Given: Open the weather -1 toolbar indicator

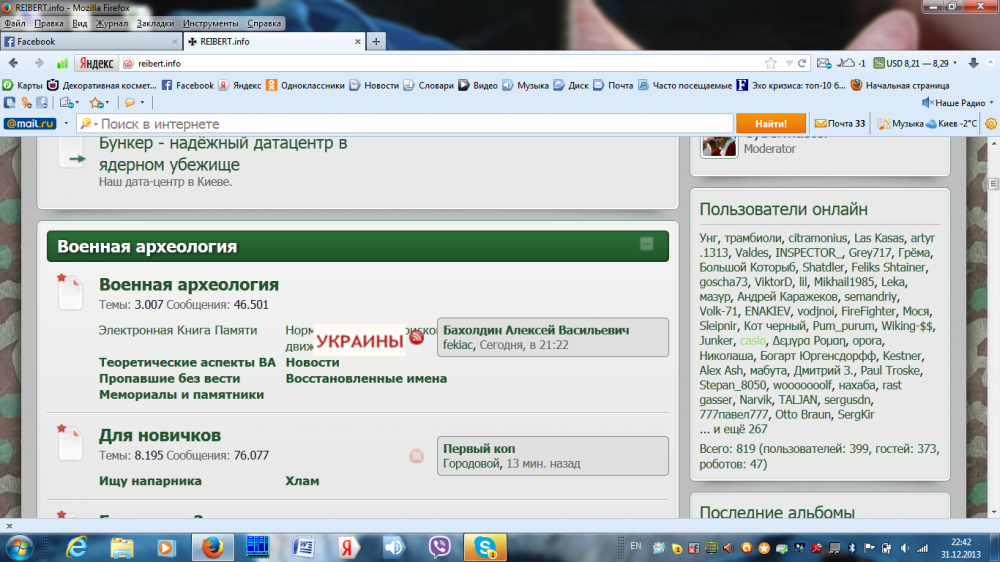Looking at the screenshot, I should pyautogui.click(x=851, y=63).
